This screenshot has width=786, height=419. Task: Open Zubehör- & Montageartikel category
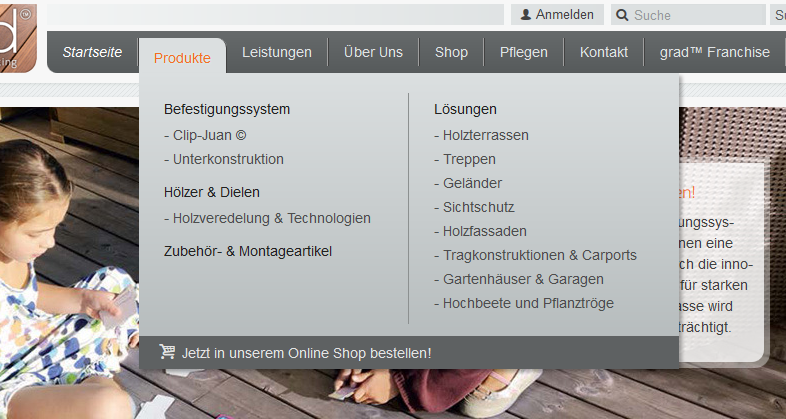pos(248,251)
